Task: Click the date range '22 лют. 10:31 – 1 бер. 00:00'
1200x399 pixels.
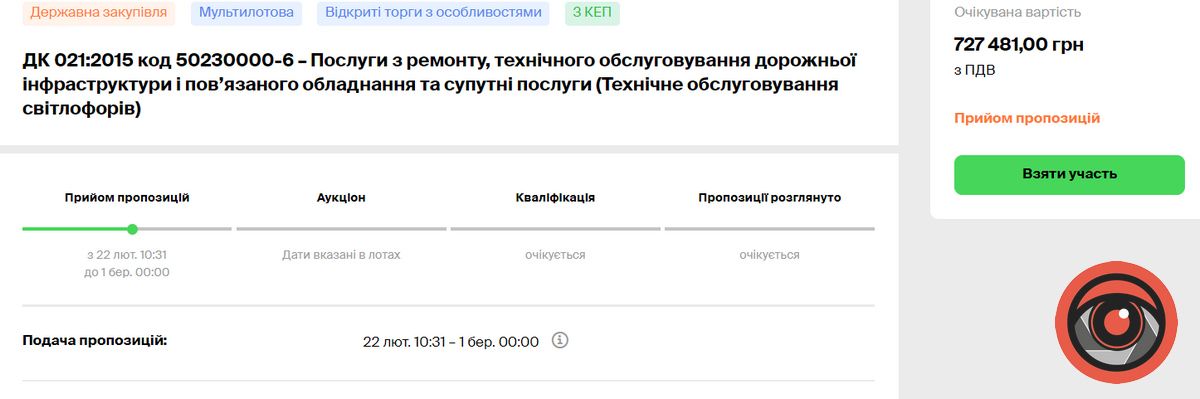Action: (x=451, y=342)
